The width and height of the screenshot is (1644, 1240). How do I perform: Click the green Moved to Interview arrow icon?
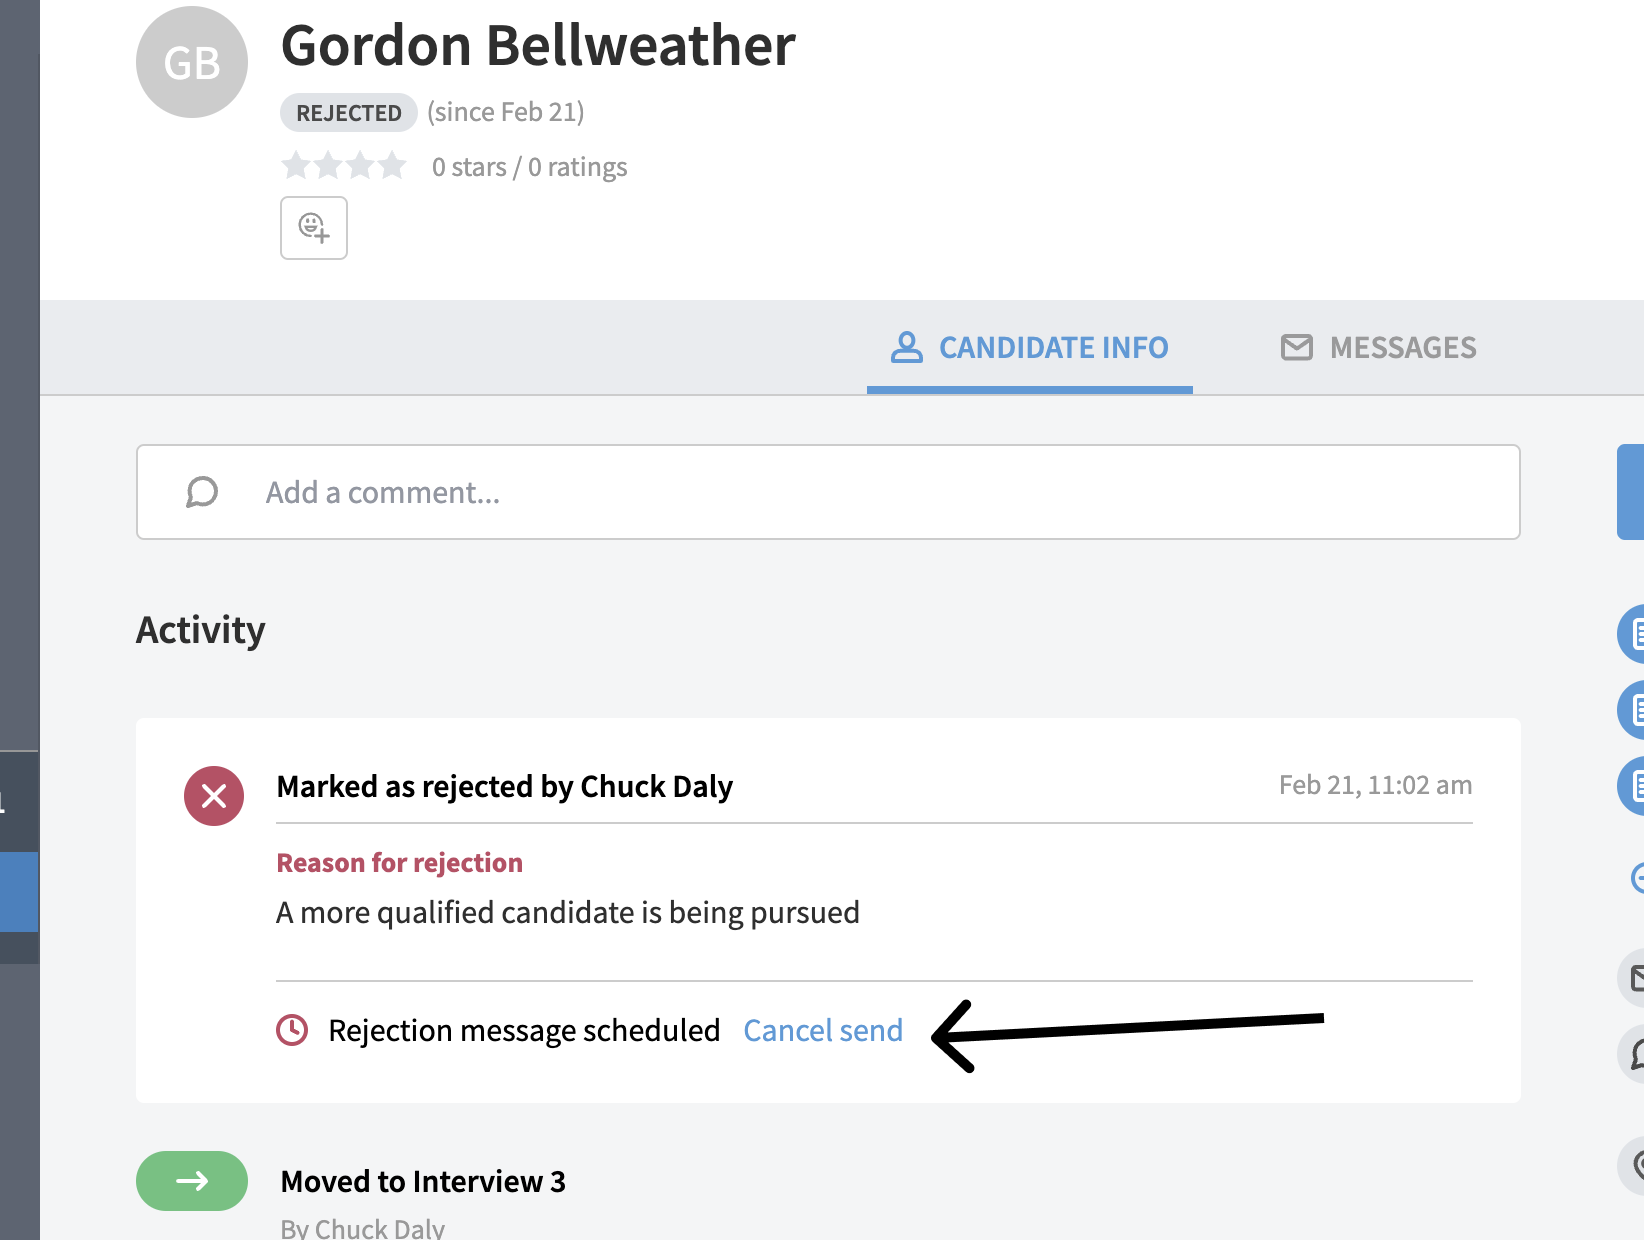[191, 1181]
